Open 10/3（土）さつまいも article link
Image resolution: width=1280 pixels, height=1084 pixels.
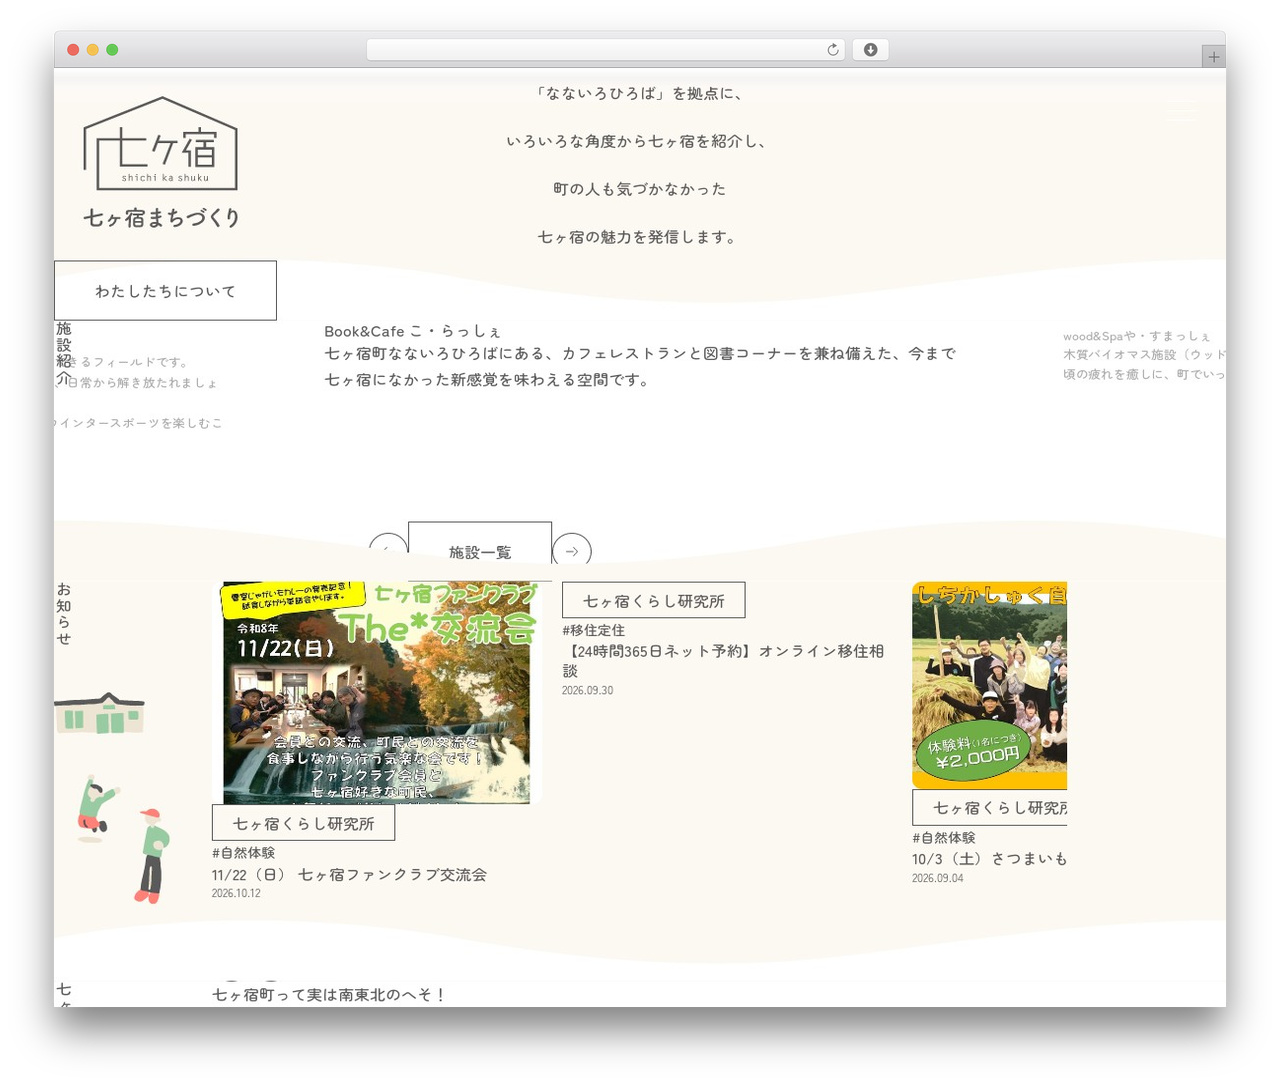(989, 858)
